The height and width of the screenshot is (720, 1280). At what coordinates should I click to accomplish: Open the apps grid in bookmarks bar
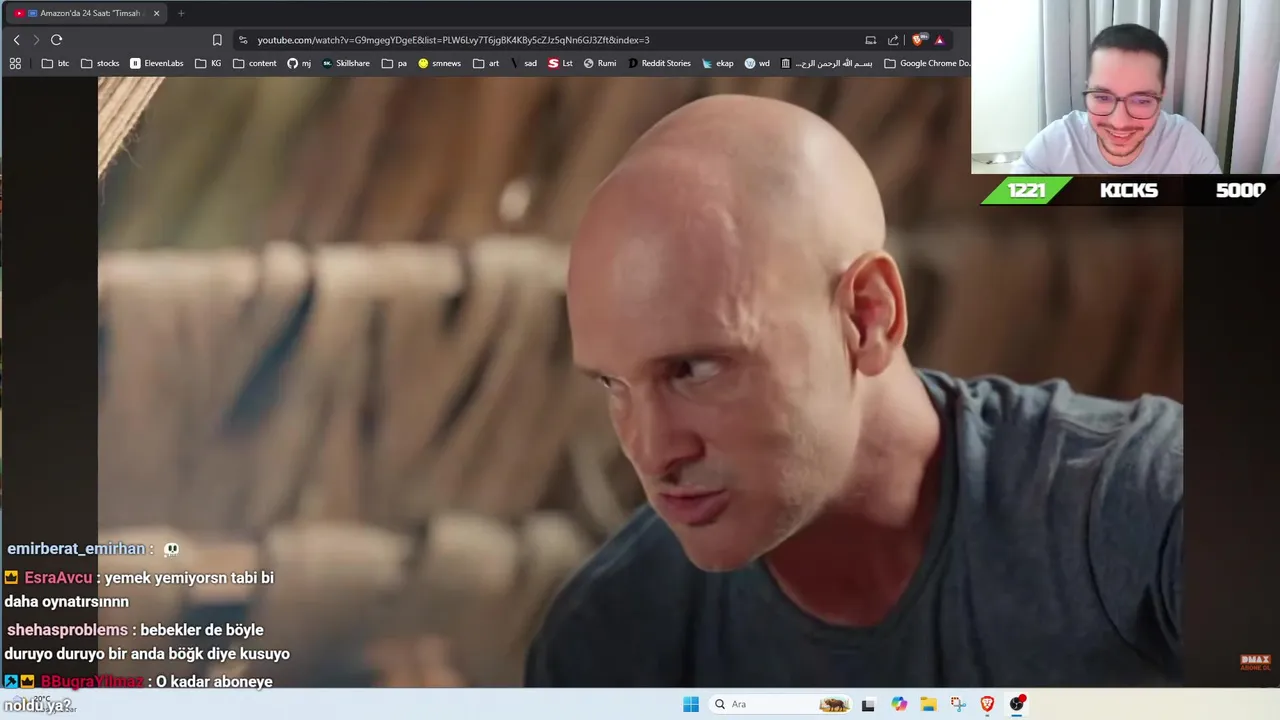coord(15,63)
